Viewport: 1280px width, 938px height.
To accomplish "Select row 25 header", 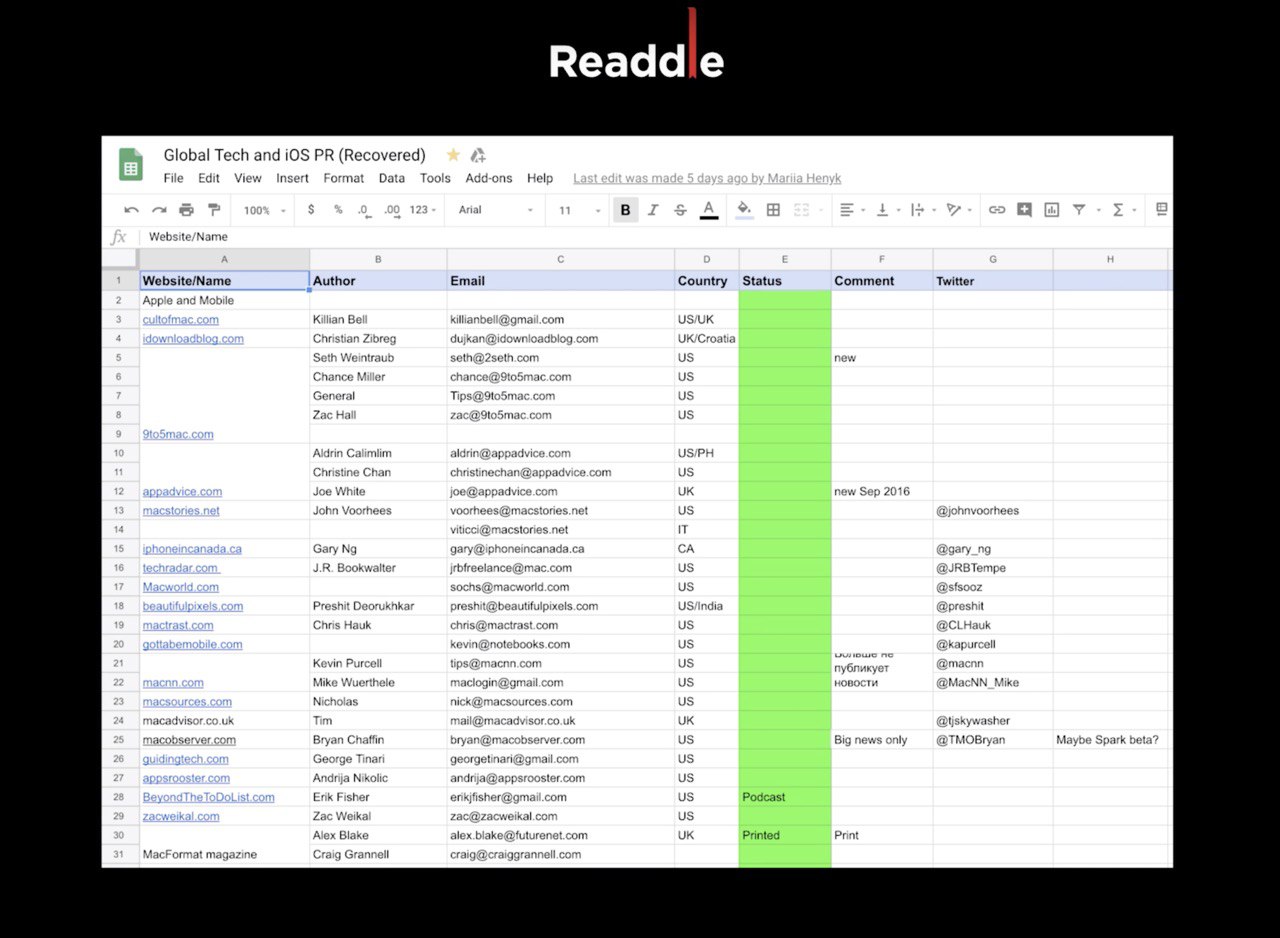I will coord(120,740).
